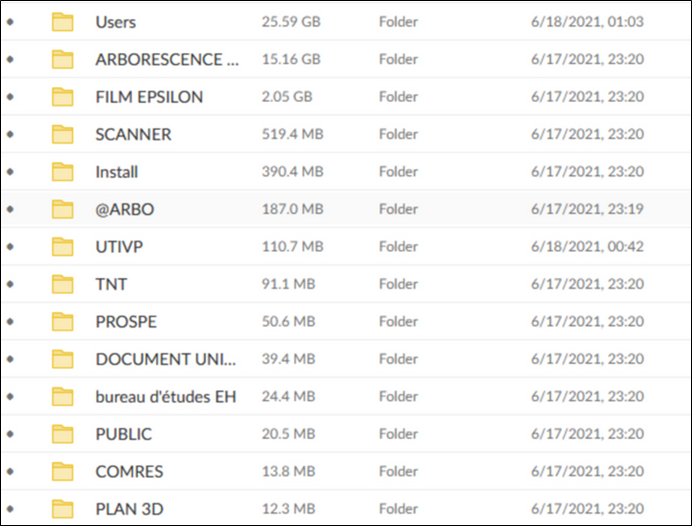Click the COMRES folder name
The height and width of the screenshot is (526, 692).
coord(129,472)
